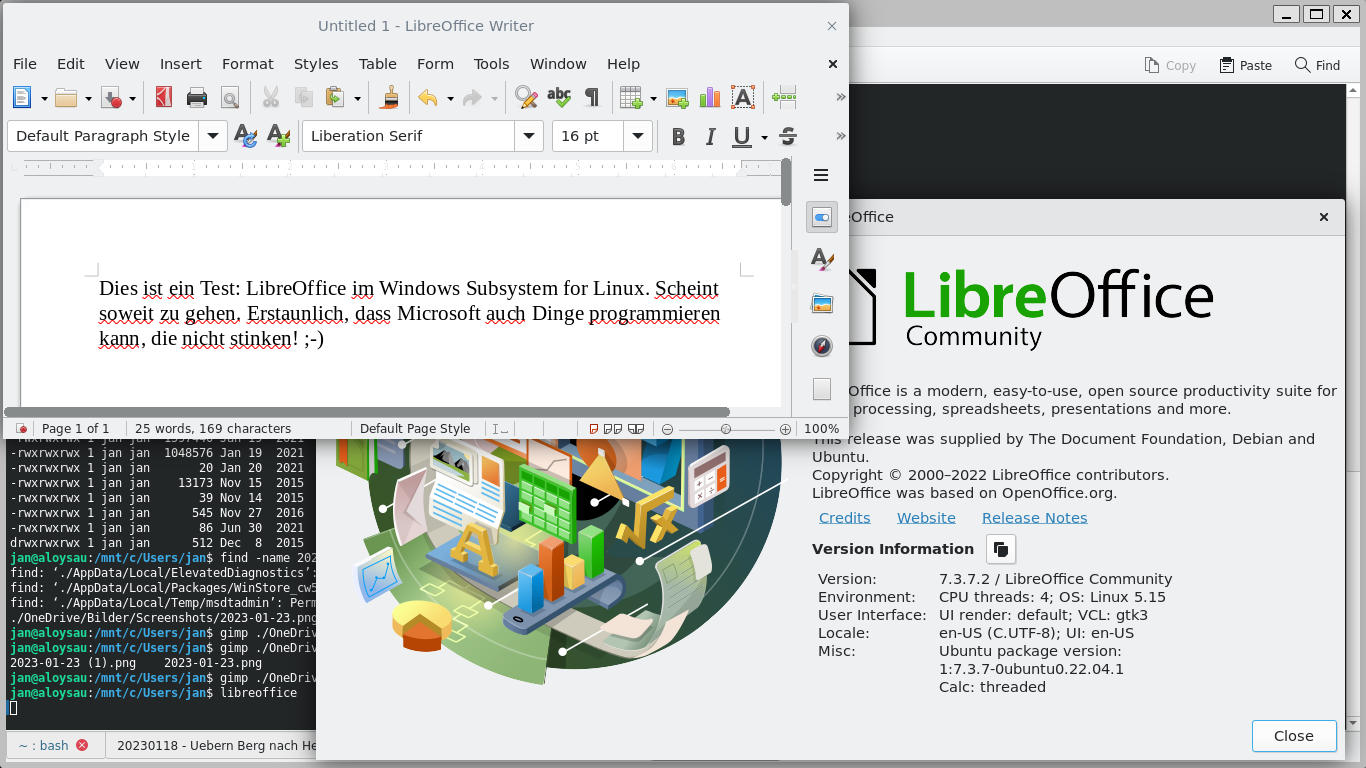Switch to book view
Viewport: 1366px width, 768px height.
636,429
